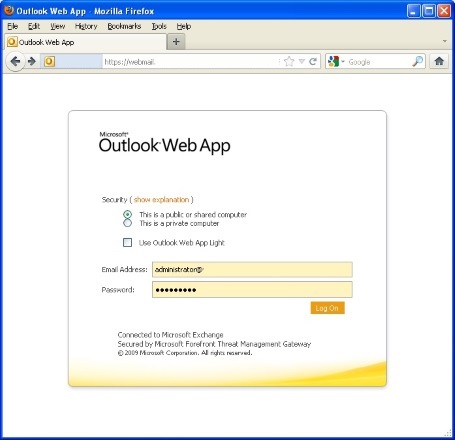Open the View menu
The height and width of the screenshot is (440, 455).
coord(58,26)
